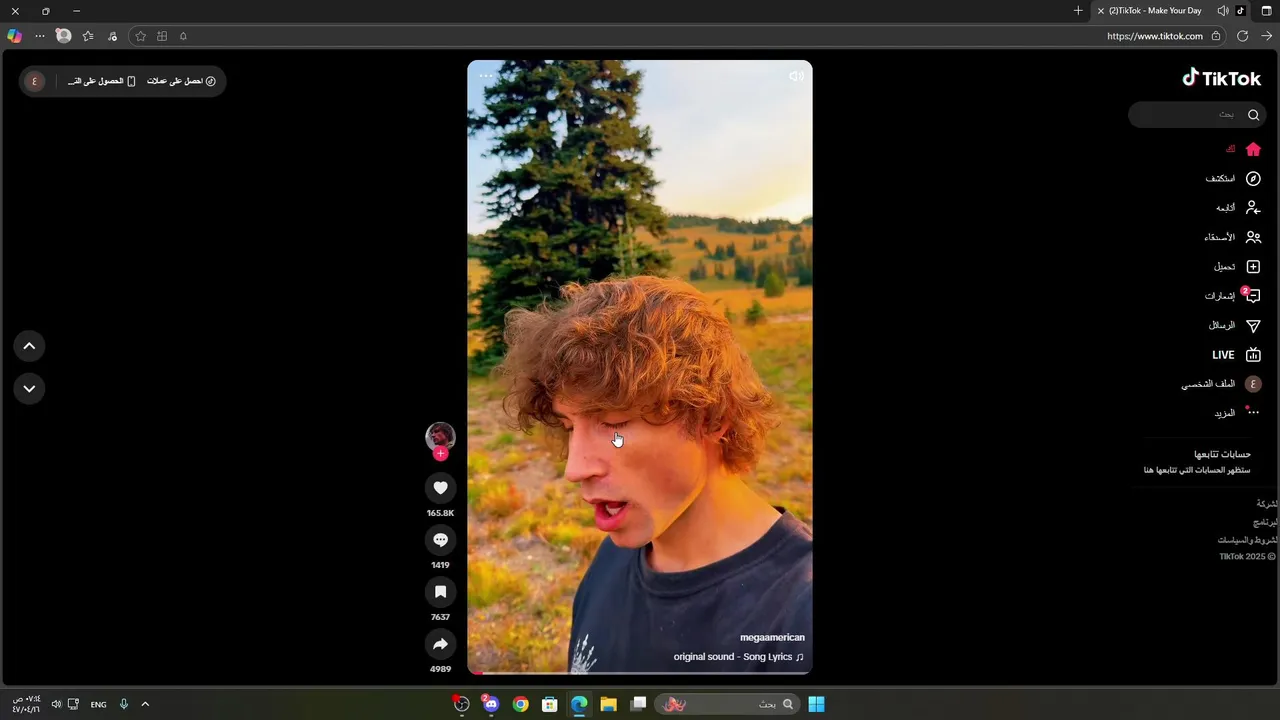This screenshot has width=1280, height=720.
Task: View site info via the lock icon
Action: tap(1216, 36)
